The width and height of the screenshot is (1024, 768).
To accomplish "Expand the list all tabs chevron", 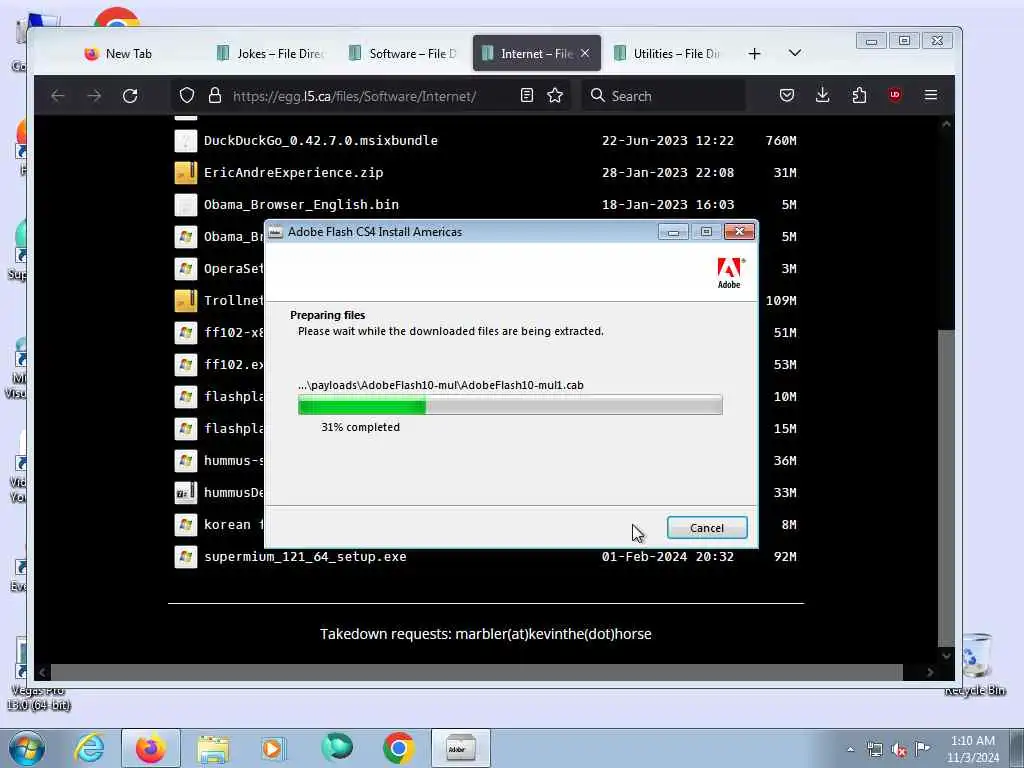I will click(795, 53).
